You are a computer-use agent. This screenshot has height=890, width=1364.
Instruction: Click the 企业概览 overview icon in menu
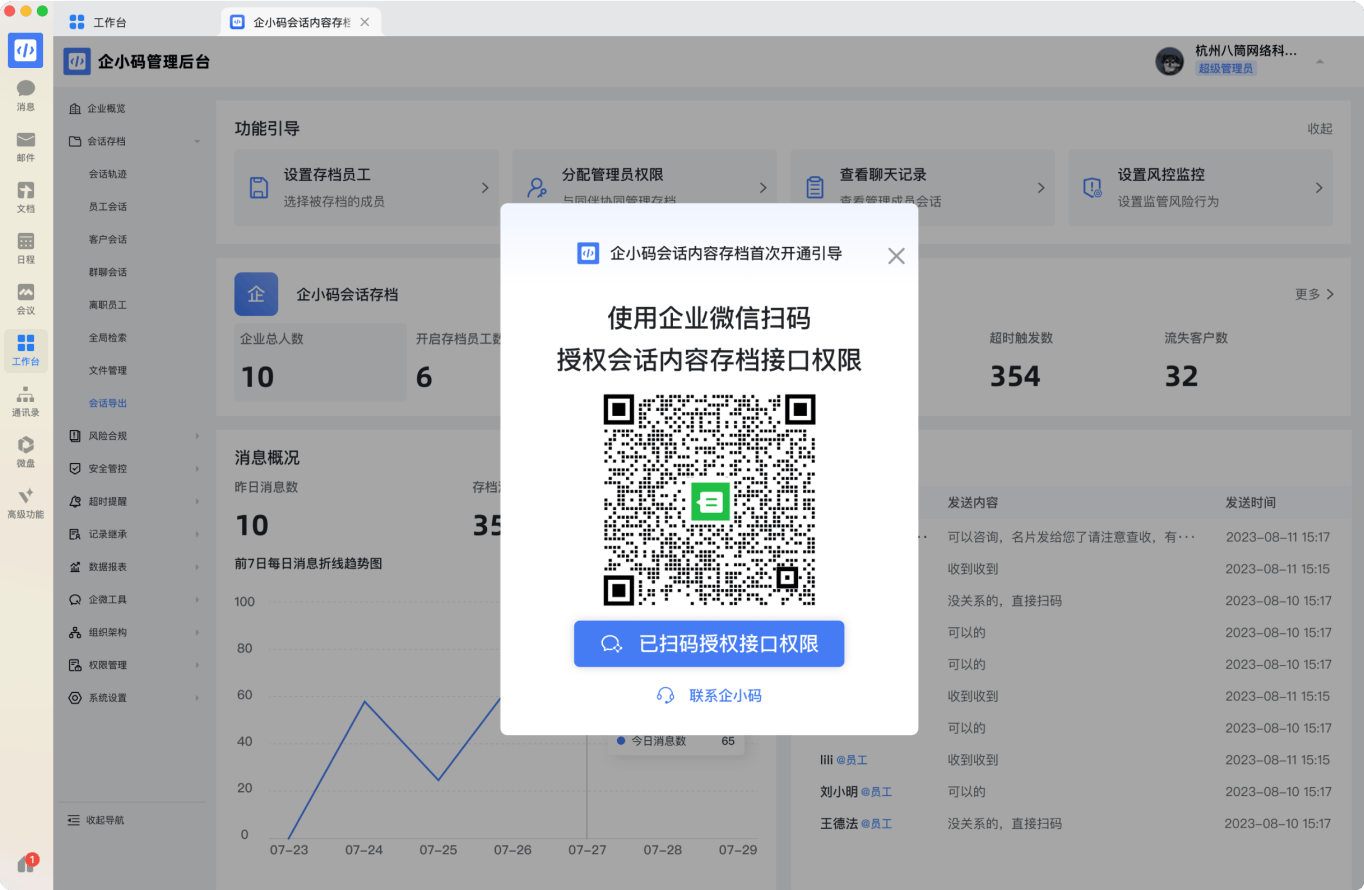[x=74, y=108]
